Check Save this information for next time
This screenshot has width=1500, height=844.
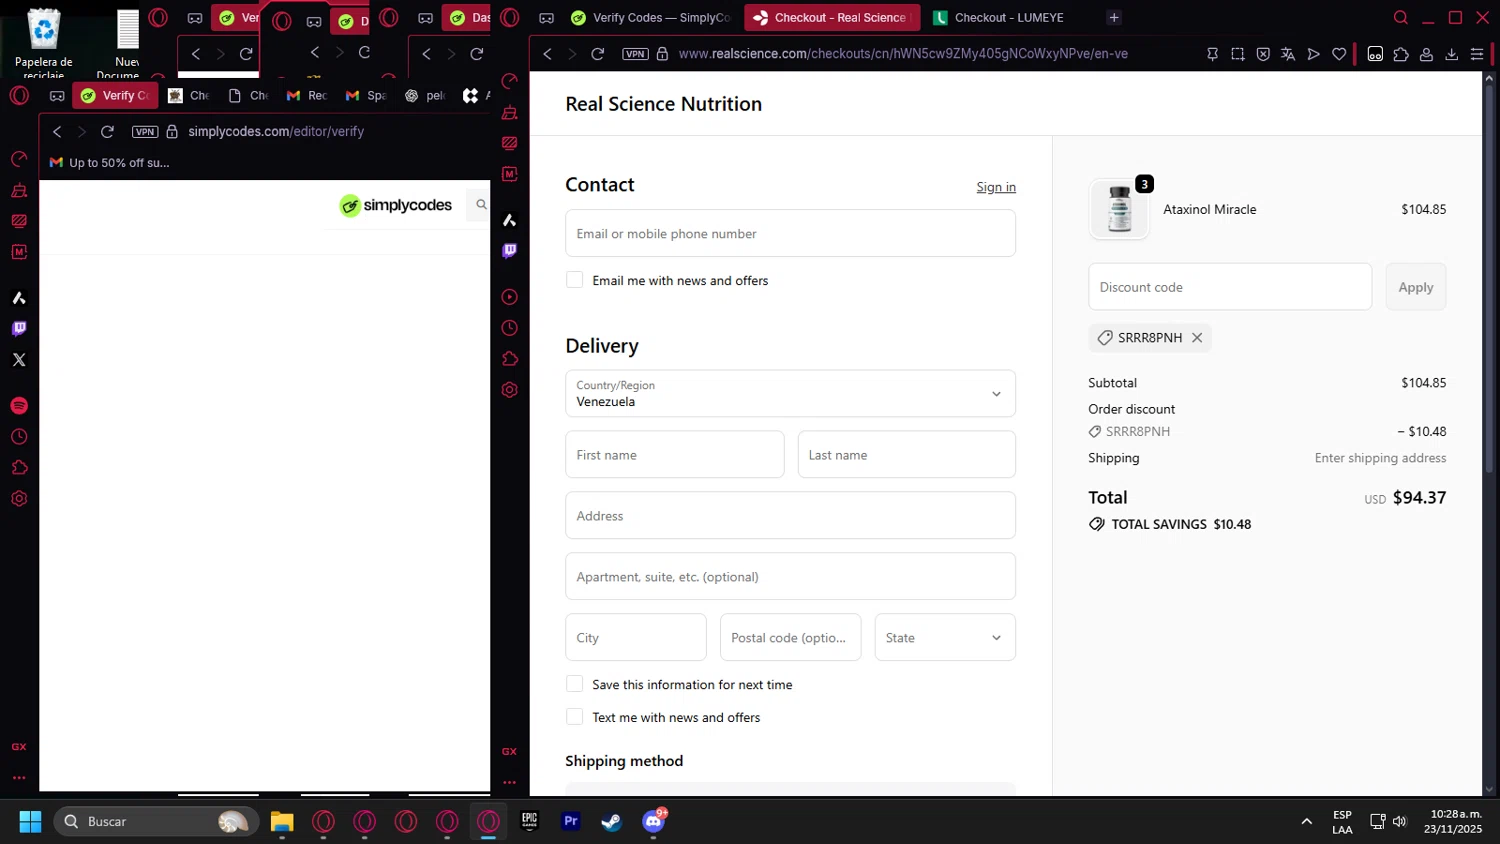[574, 684]
